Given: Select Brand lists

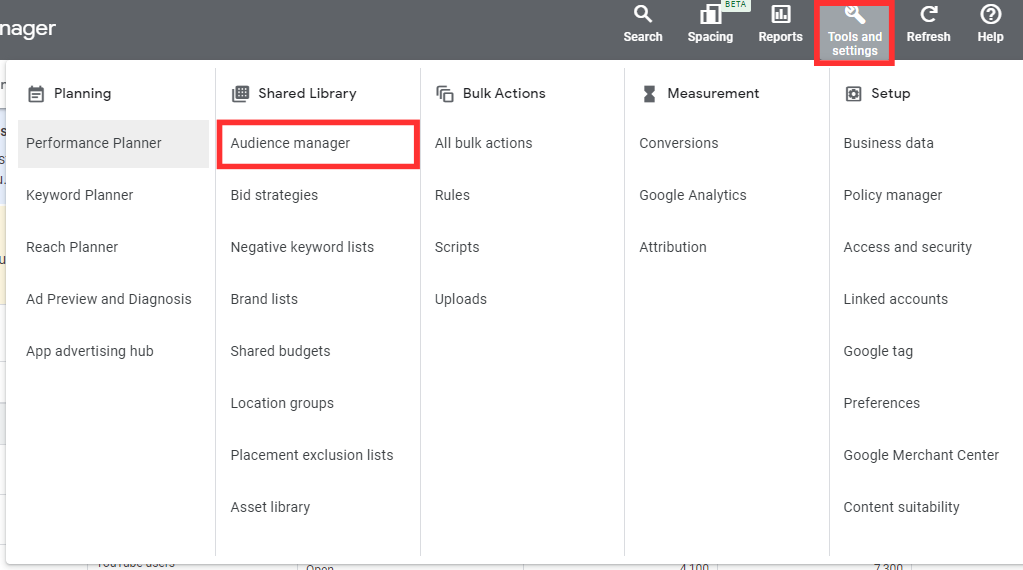Looking at the screenshot, I should [264, 299].
